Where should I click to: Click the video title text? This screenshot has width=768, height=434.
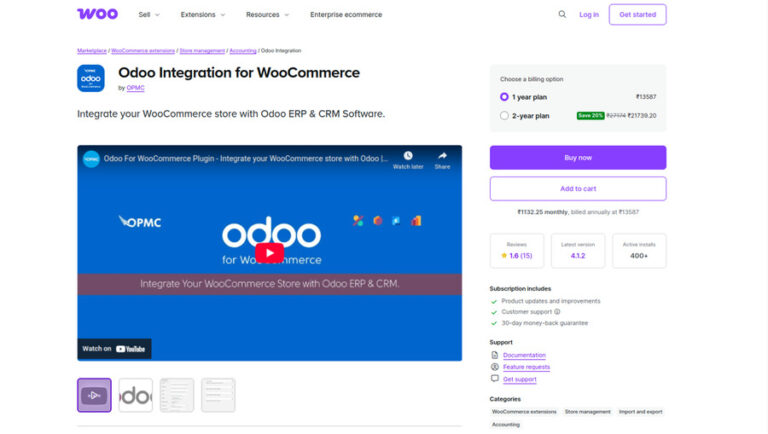tap(245, 159)
